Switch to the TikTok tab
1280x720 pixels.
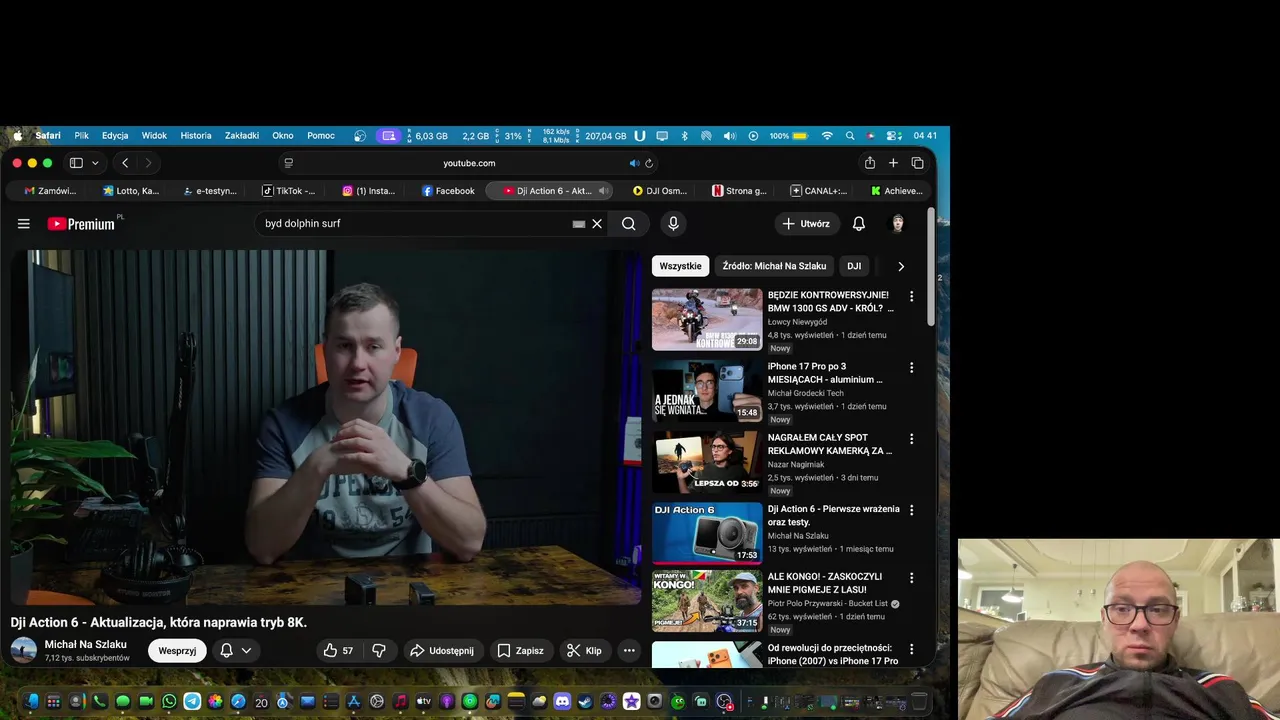(x=288, y=191)
